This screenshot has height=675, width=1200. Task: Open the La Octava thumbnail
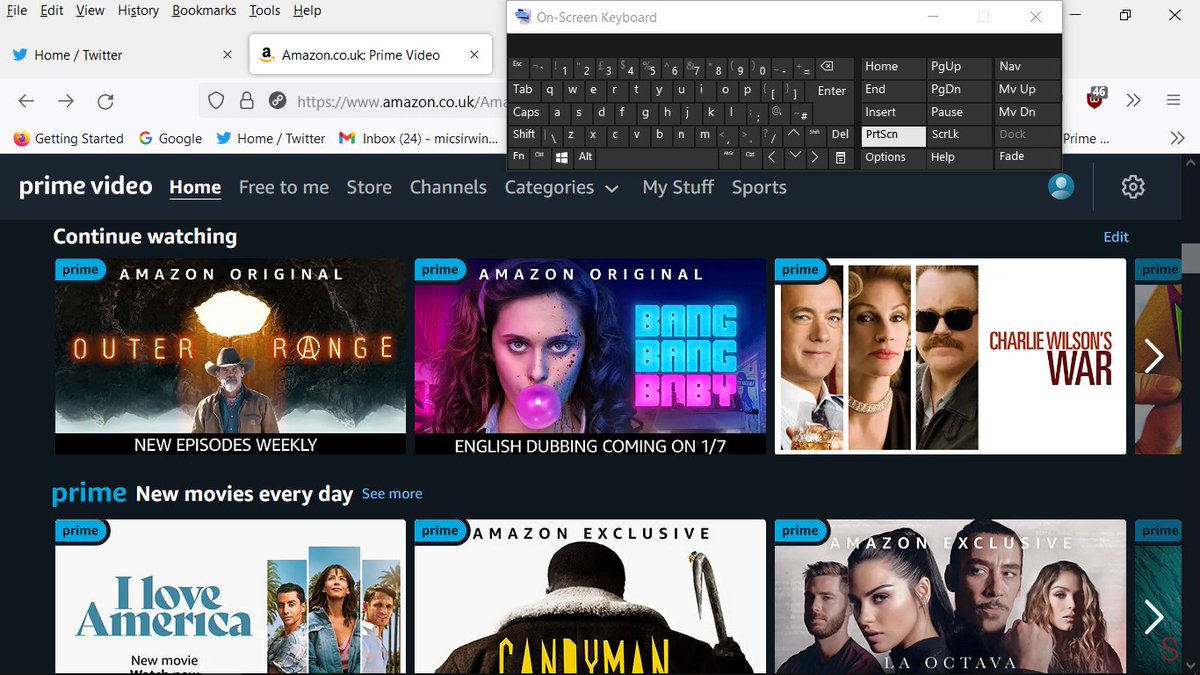point(950,596)
